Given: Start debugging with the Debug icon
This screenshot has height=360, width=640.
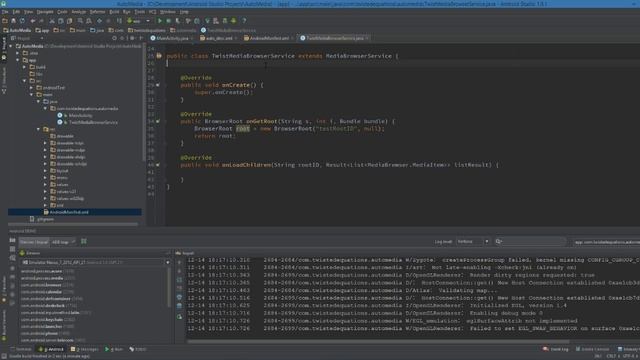Looking at the screenshot, I should click(x=169, y=21).
